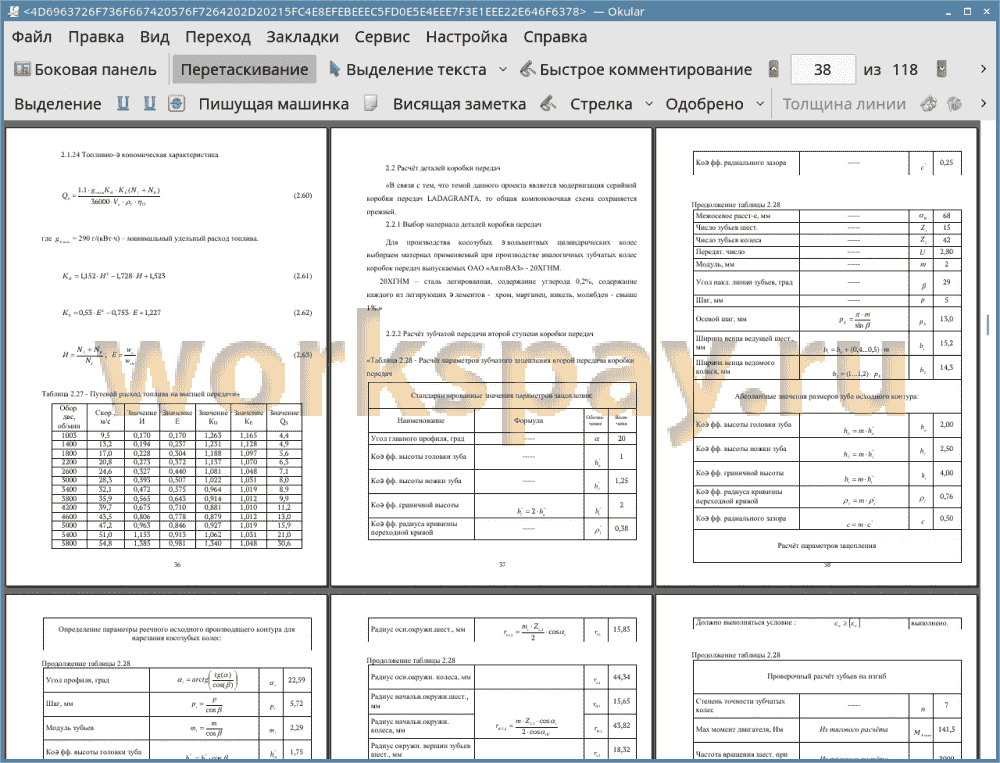Click Модуль зубьев row on bottom-left page
This screenshot has height=763, width=1000.
[x=177, y=728]
